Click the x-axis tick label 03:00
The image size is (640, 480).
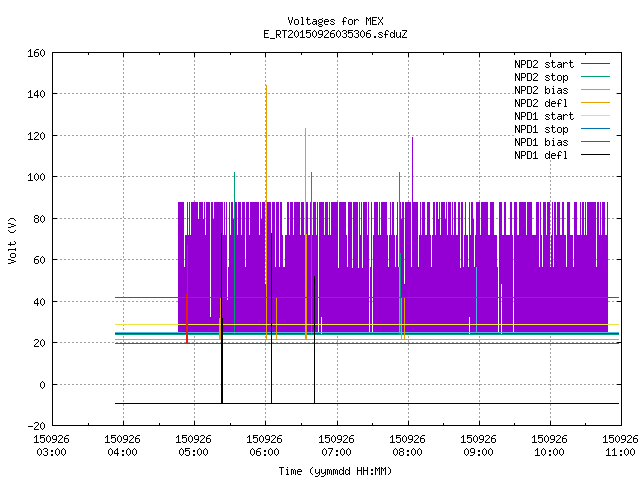coord(51,452)
